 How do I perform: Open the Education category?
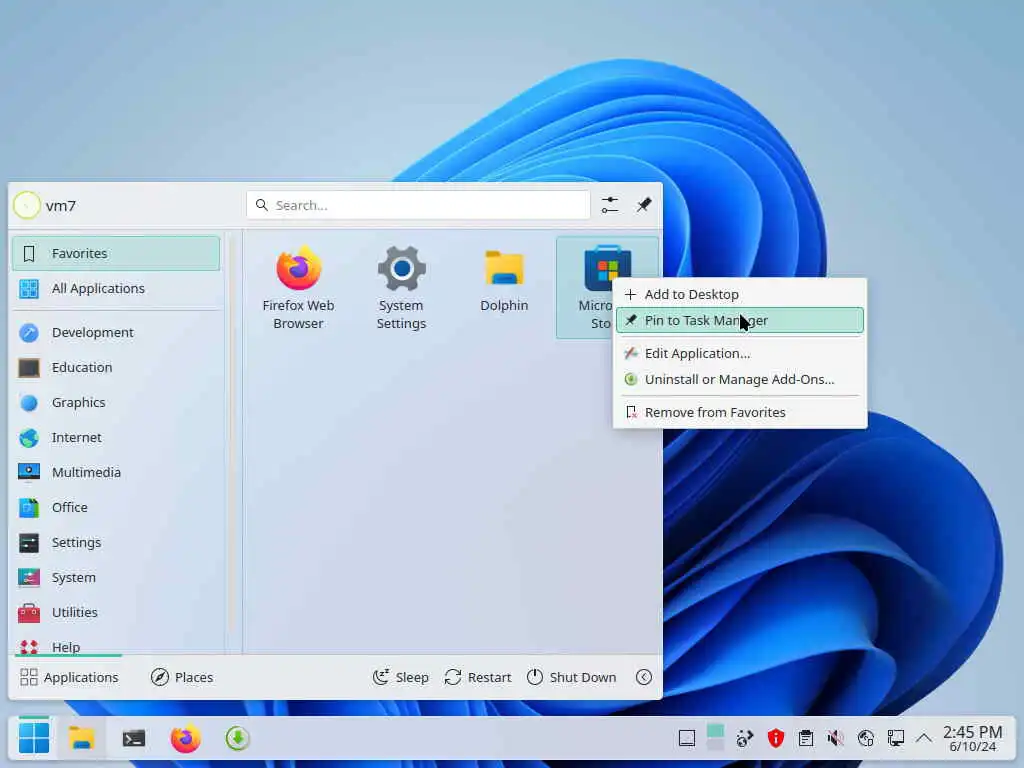(116, 368)
